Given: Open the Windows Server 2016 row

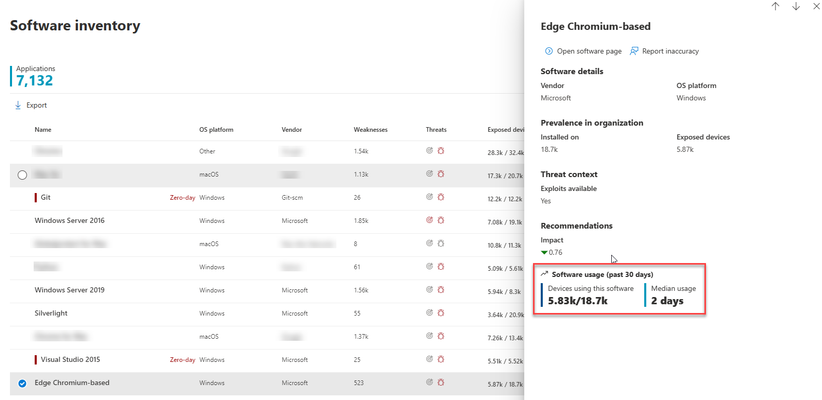Looking at the screenshot, I should coord(266,221).
